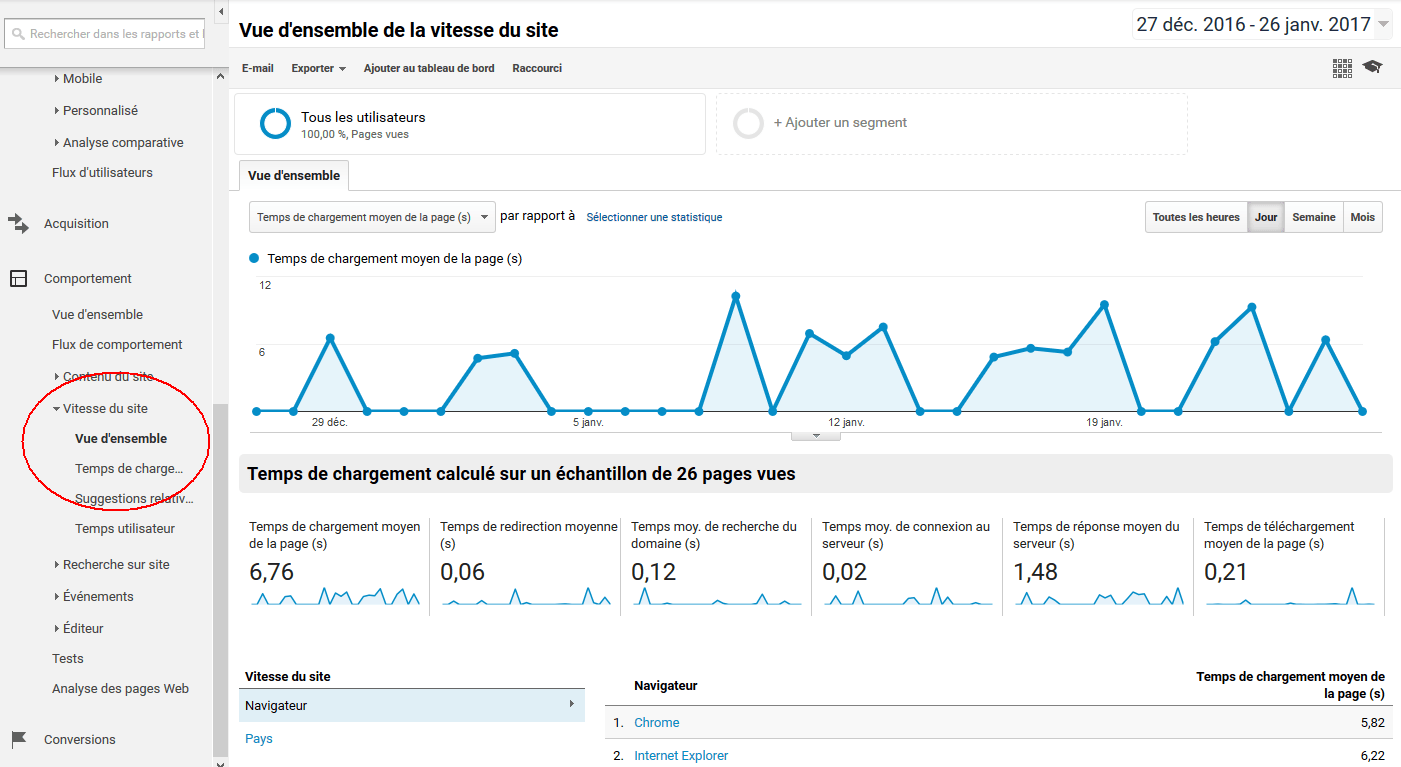Click the Tous les utilisateurs segment circle icon
Screen dimensions: 1401x767
pyautogui.click(x=275, y=123)
